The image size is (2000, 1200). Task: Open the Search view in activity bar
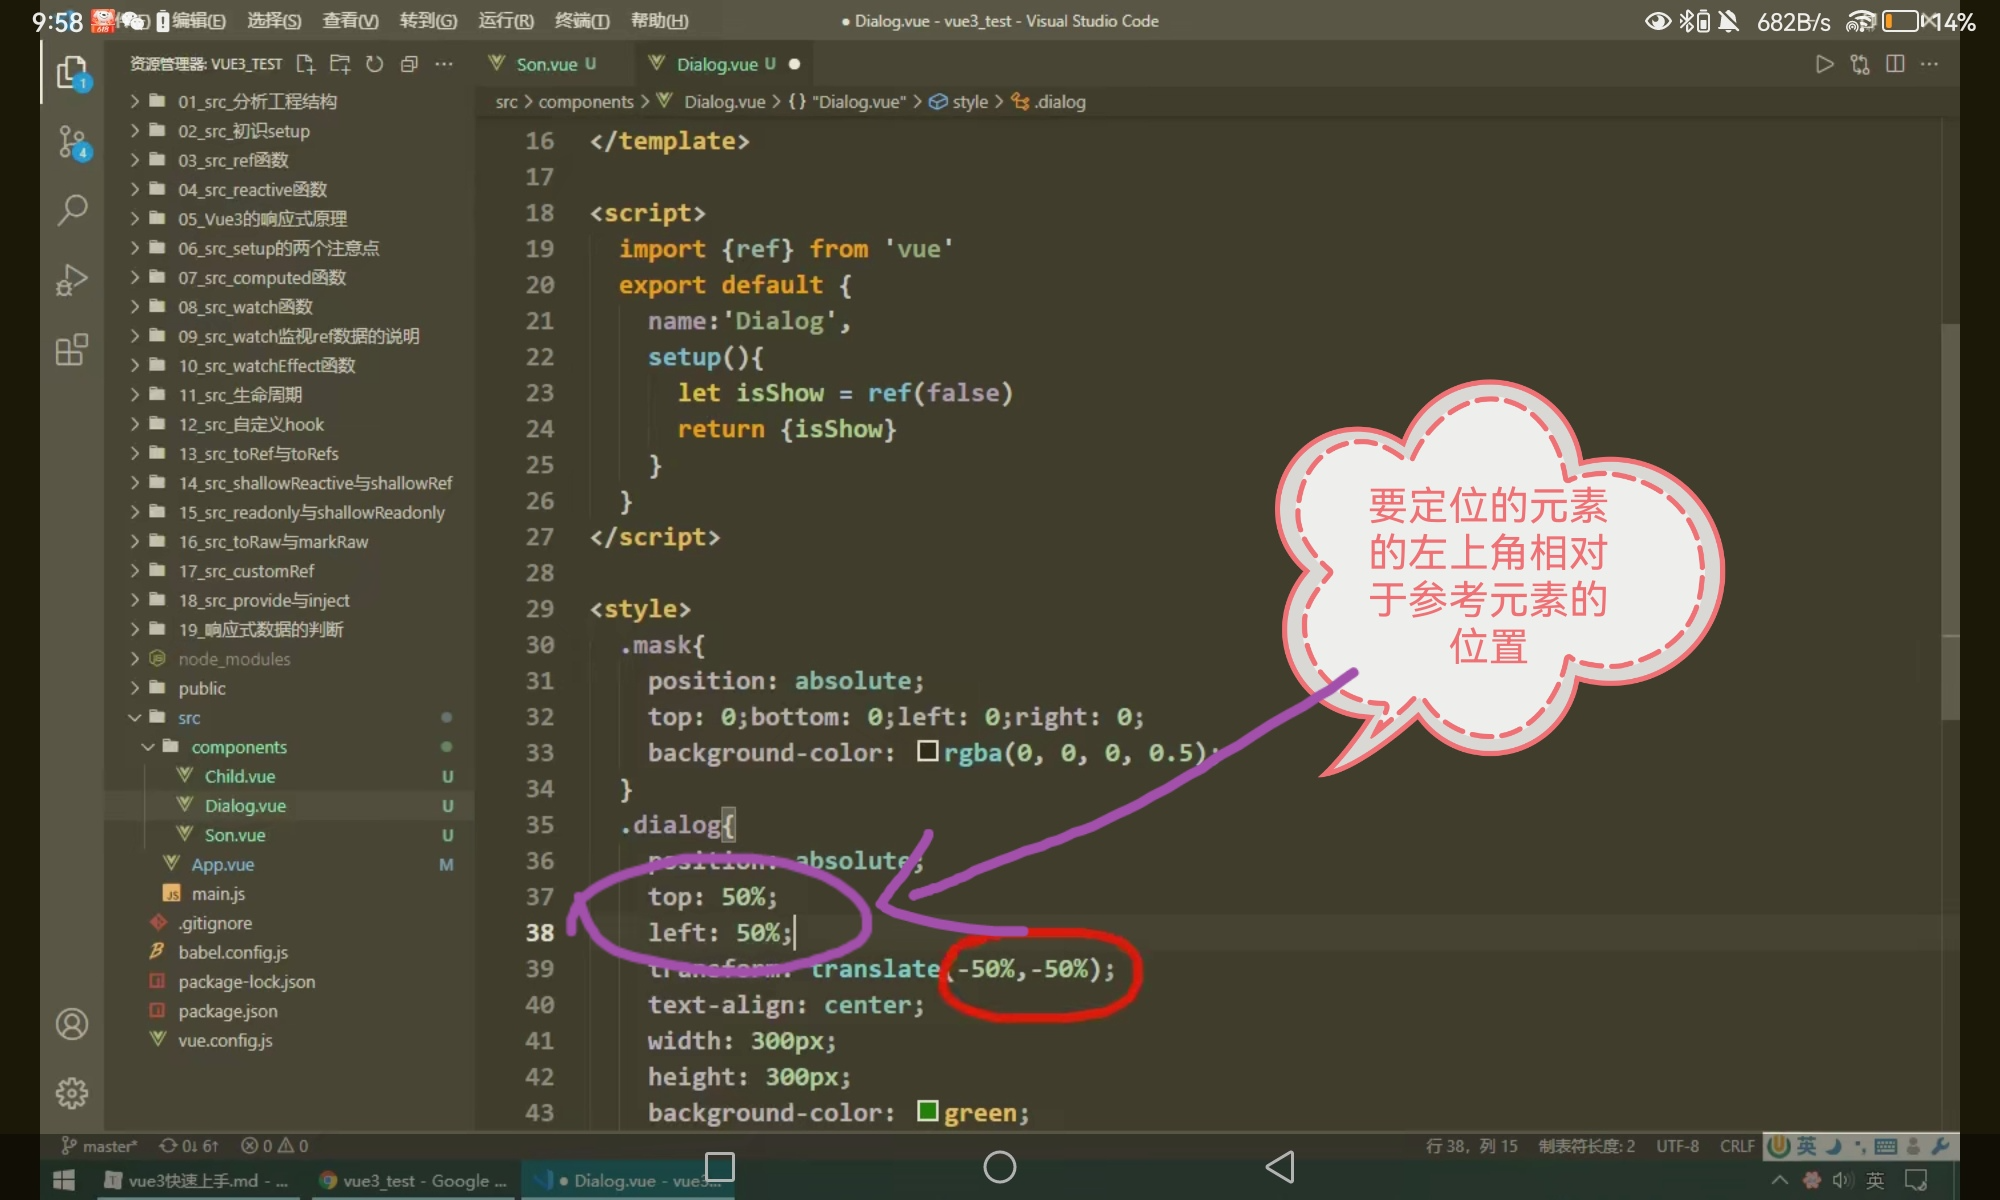tap(72, 210)
